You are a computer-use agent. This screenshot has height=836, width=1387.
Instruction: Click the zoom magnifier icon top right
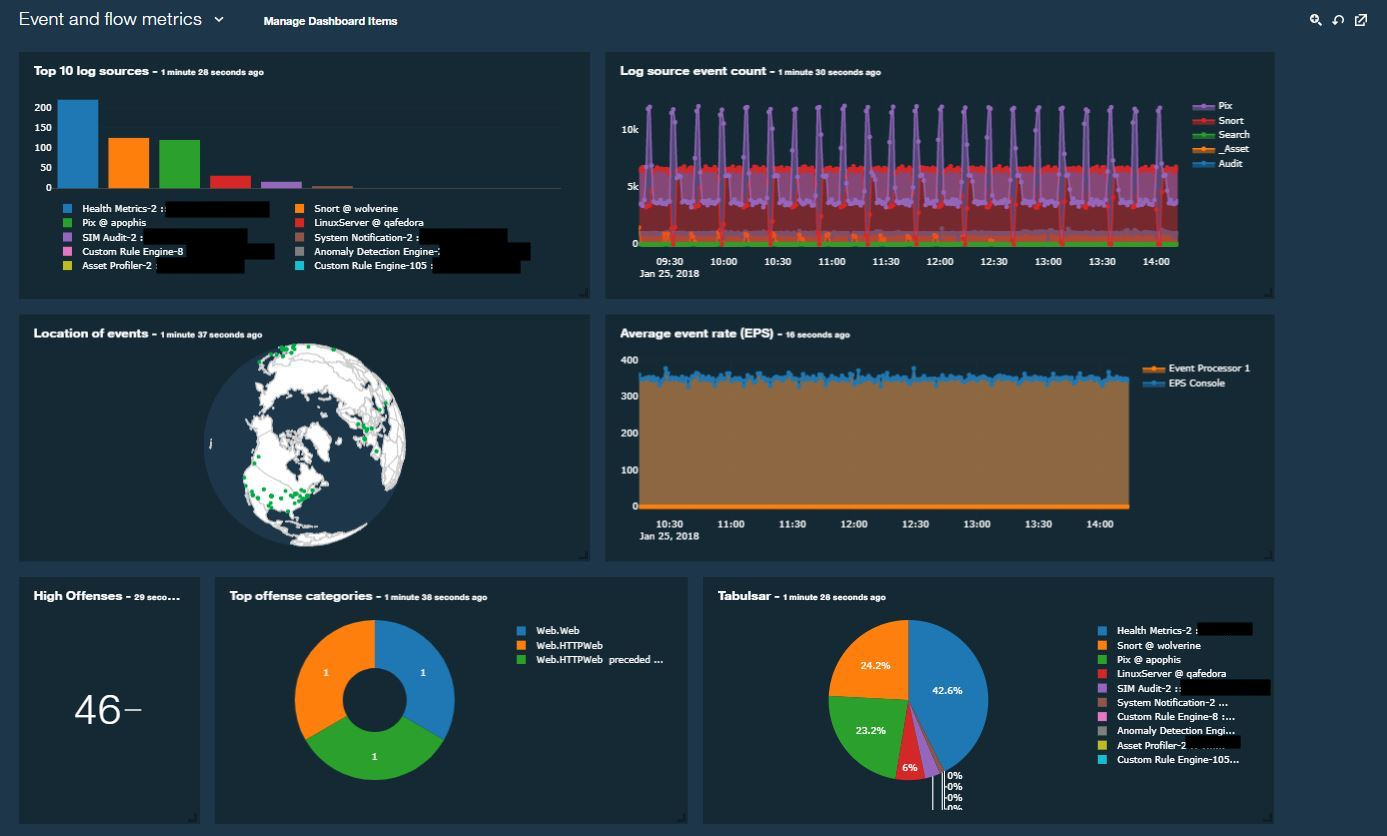(1316, 20)
